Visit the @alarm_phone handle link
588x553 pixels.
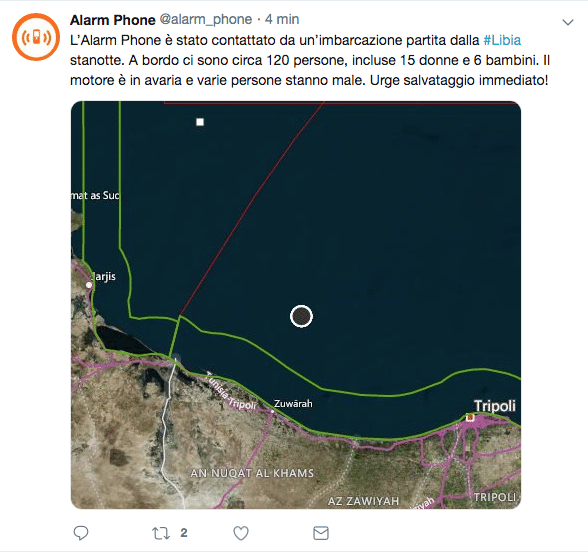(206, 19)
